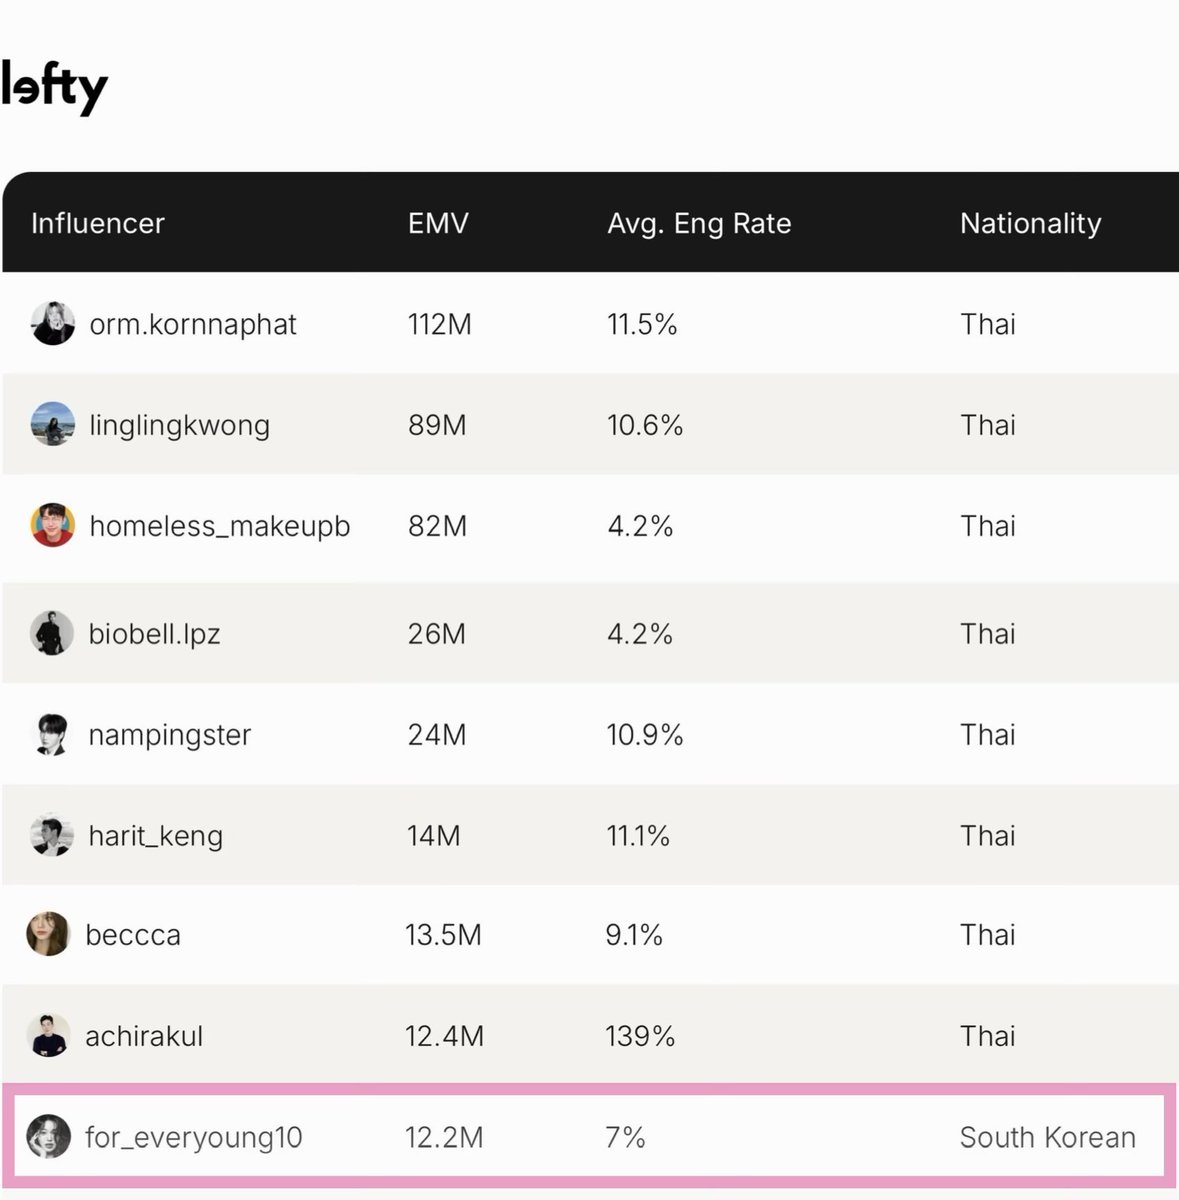Screen dimensions: 1179x1200
Task: Click Thai nationality for homeless_makeupb
Action: coord(988,526)
